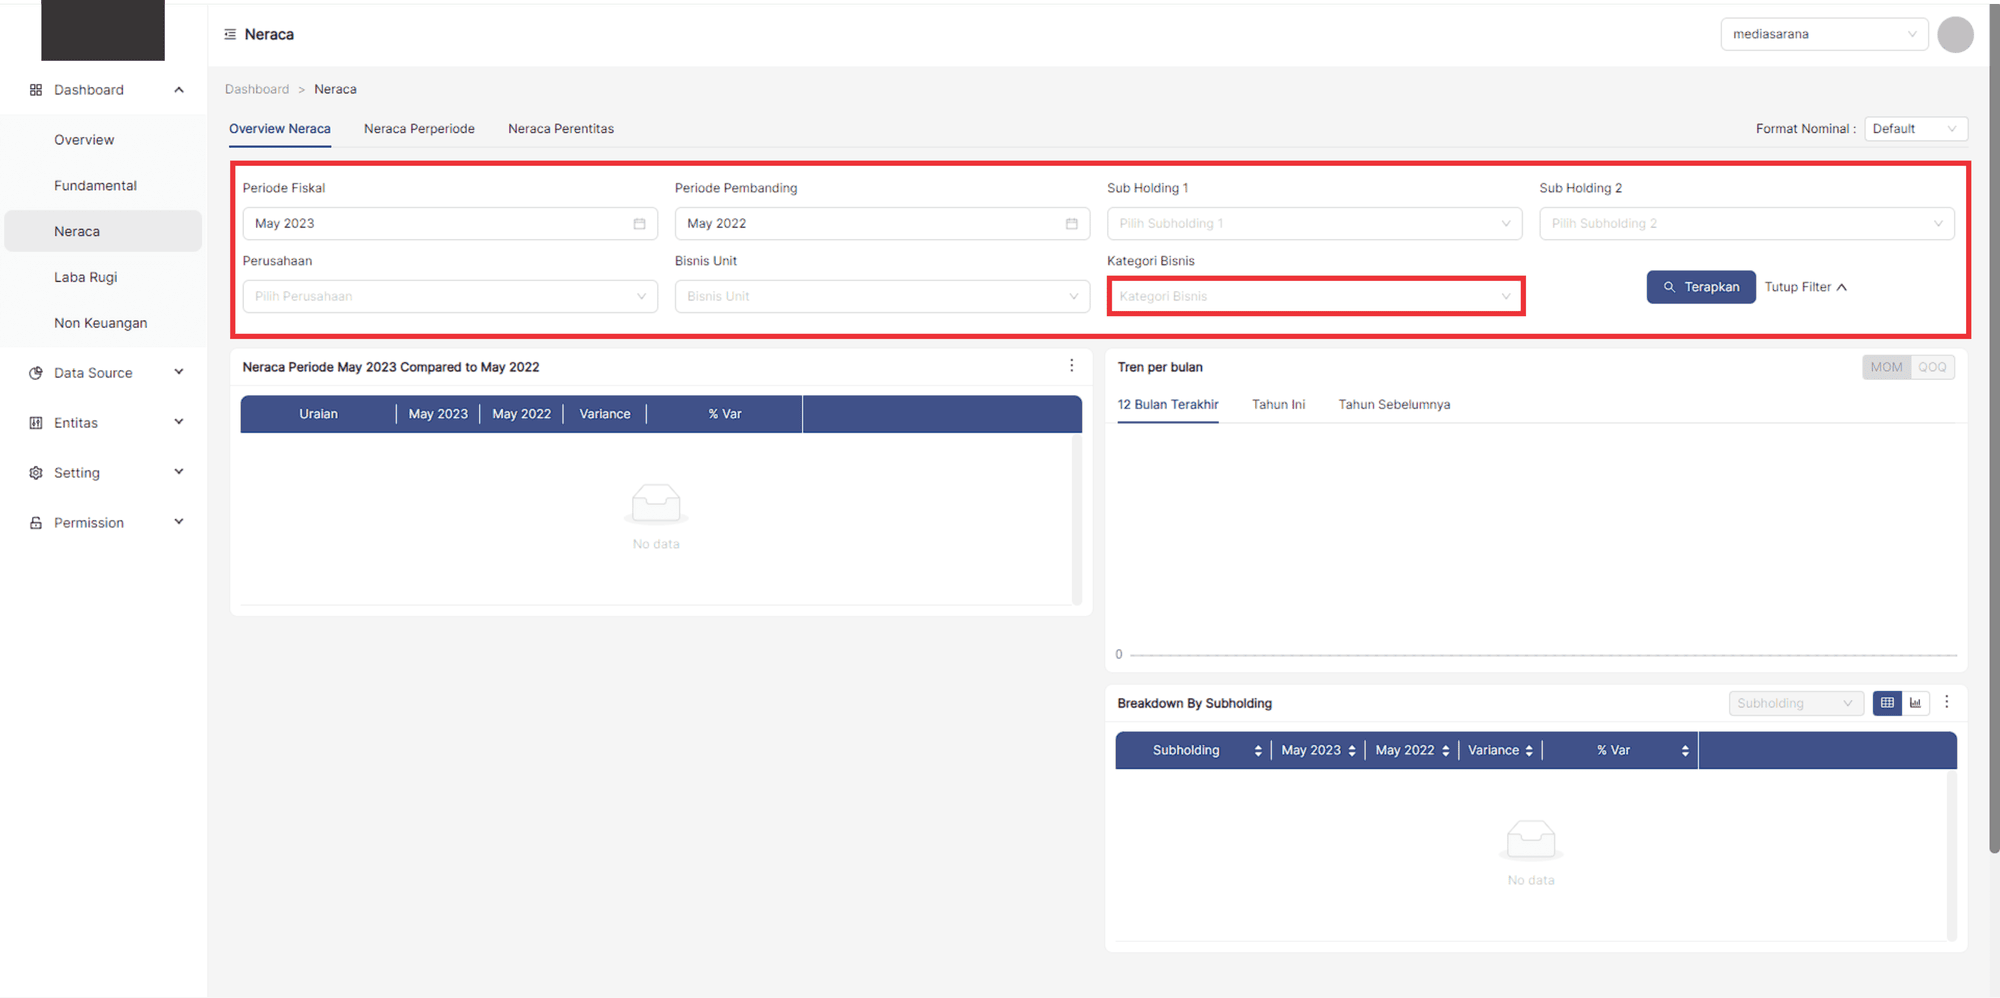Click the user avatar in top right
This screenshot has width=2000, height=998.
click(x=1954, y=35)
